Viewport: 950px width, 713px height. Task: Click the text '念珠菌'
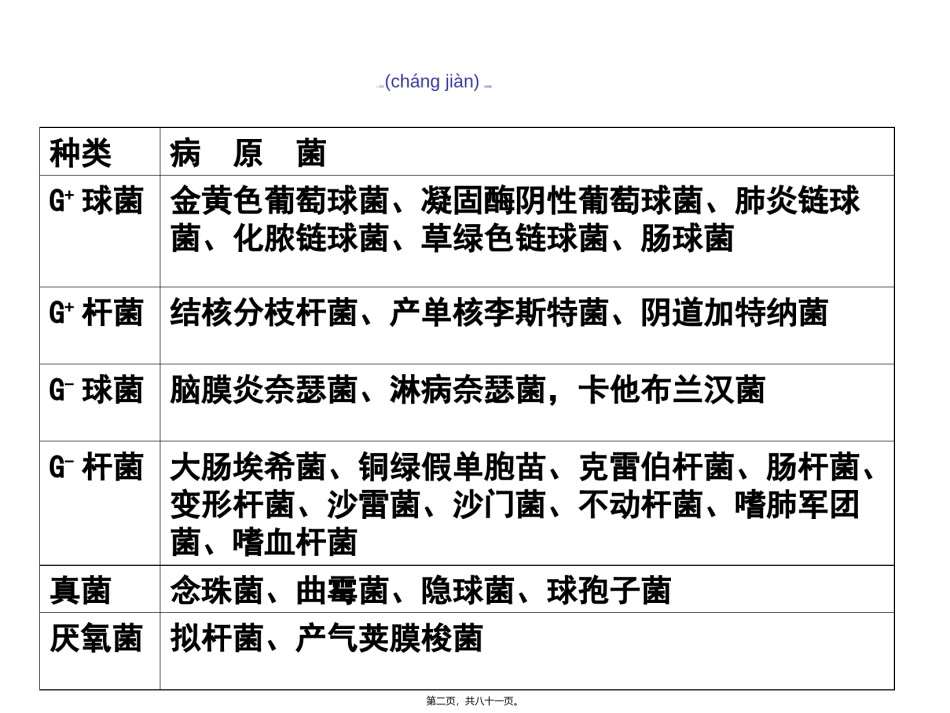pyautogui.click(x=216, y=591)
